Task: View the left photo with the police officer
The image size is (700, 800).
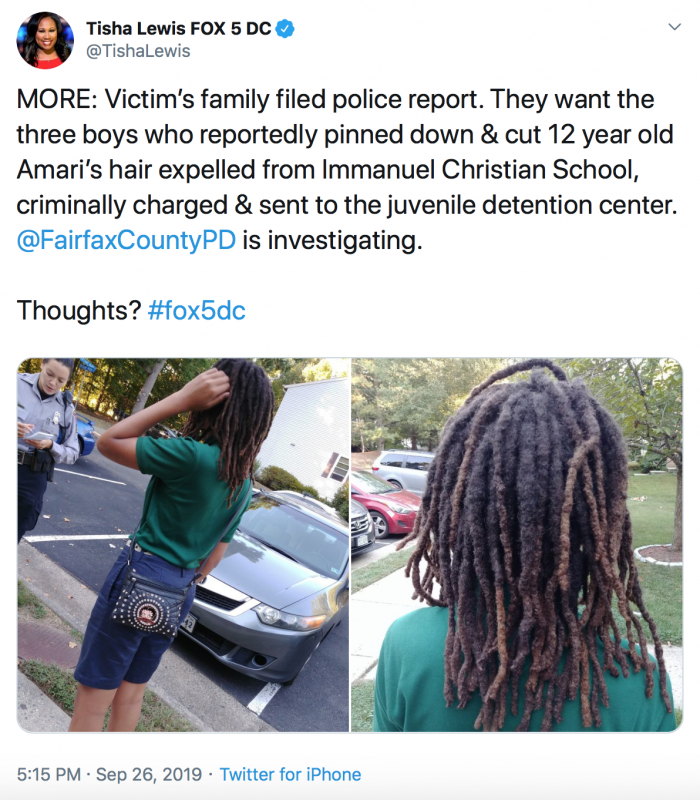Action: click(x=183, y=545)
